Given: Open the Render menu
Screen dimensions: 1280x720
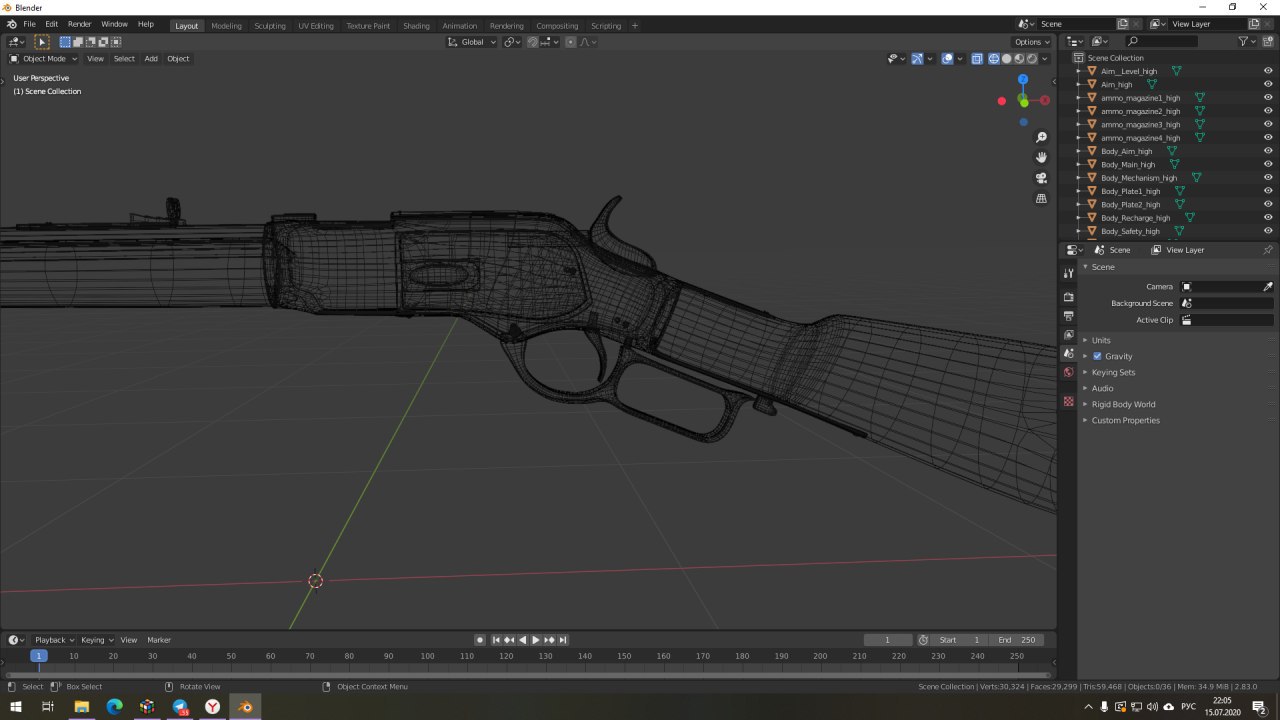Looking at the screenshot, I should pyautogui.click(x=79, y=23).
